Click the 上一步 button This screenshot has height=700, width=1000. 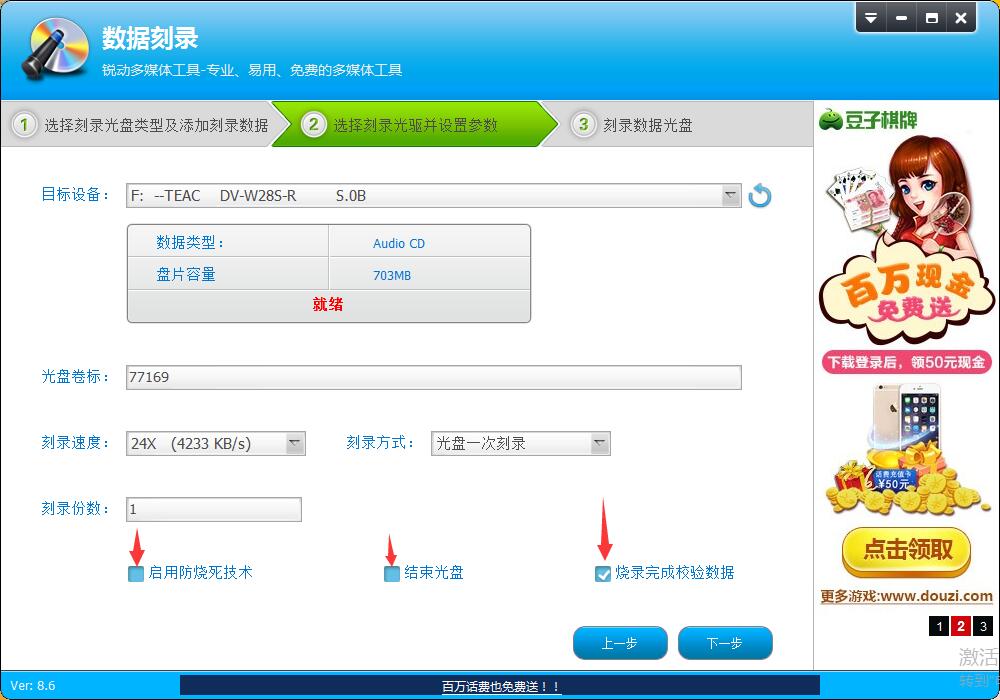619,643
